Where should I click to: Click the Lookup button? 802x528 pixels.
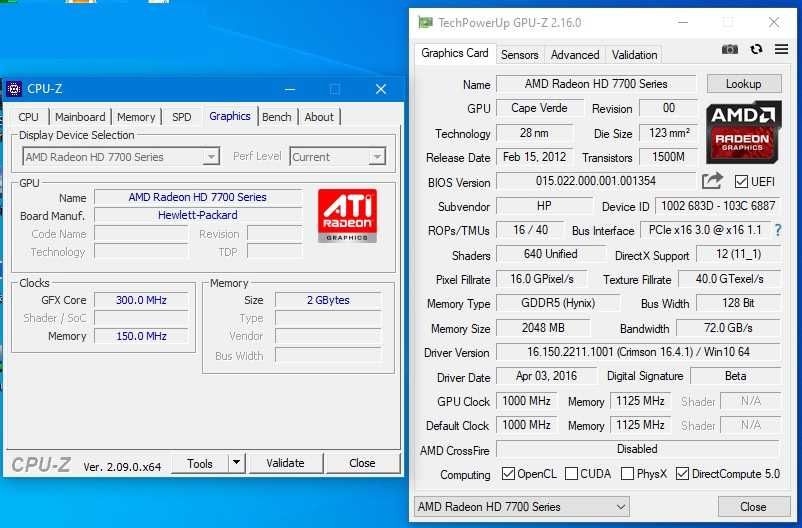pos(744,84)
